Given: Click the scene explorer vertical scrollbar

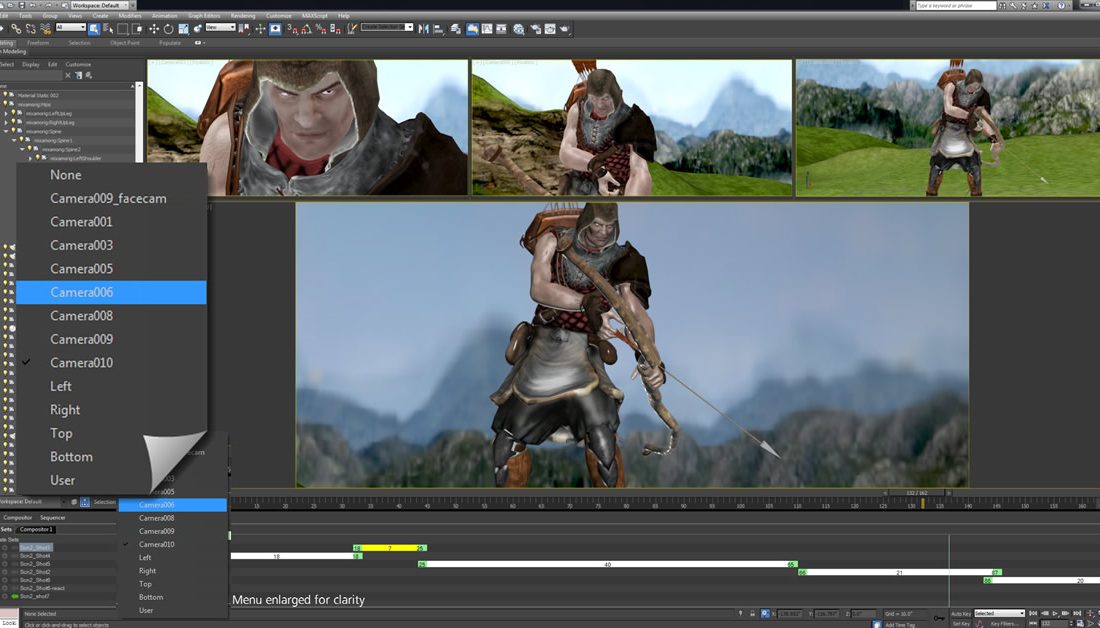Looking at the screenshot, I should (139, 123).
